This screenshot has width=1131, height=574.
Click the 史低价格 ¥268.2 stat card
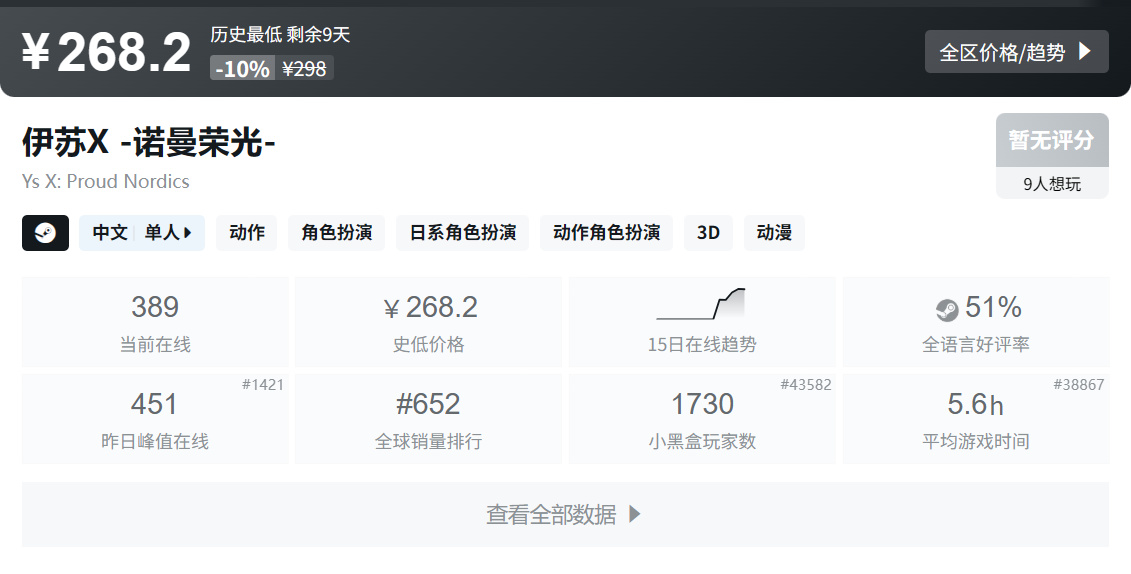(428, 322)
